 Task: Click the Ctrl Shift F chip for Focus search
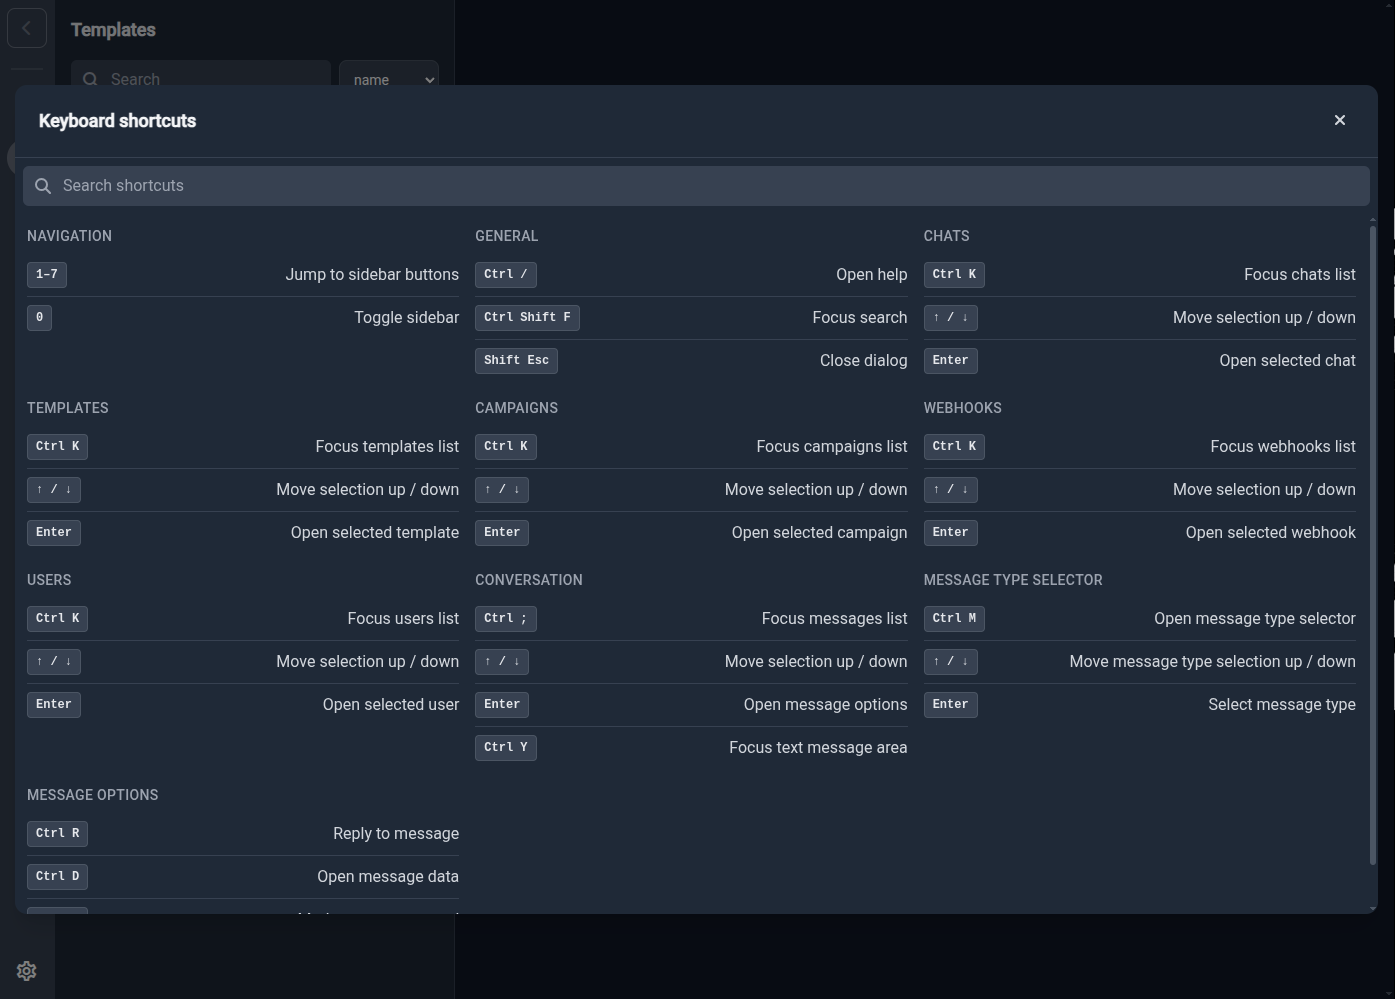527,317
